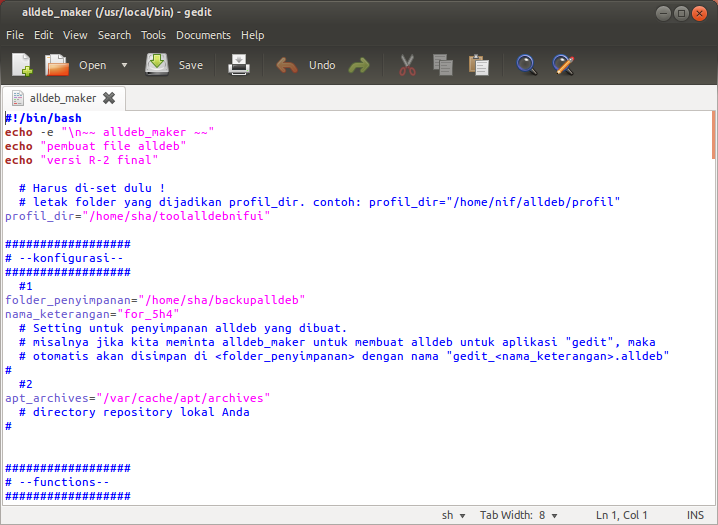Open the File menu
The image size is (718, 525).
15,35
